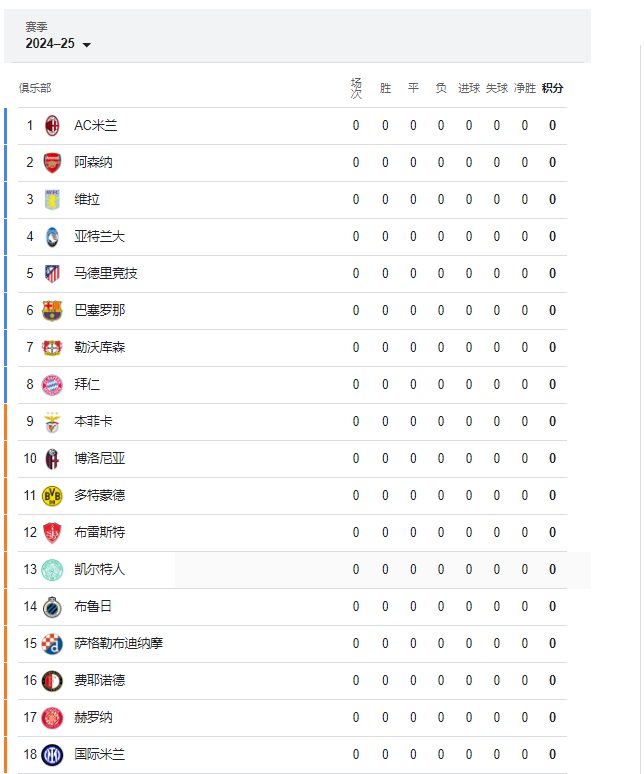Viewport: 644px width, 774px height.
Task: Open the 本菲卡 team link
Action: point(93,421)
